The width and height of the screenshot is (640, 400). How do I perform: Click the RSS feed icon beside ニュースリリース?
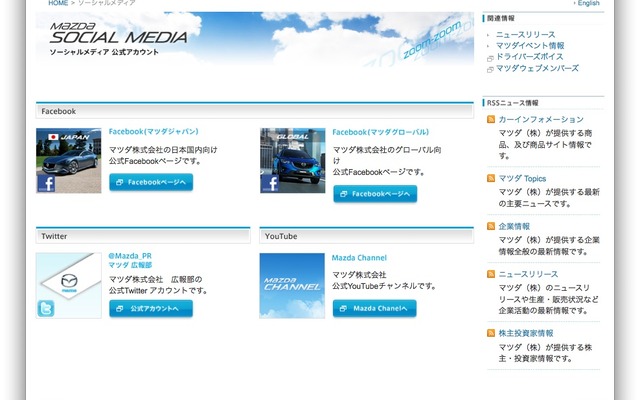tap(491, 274)
